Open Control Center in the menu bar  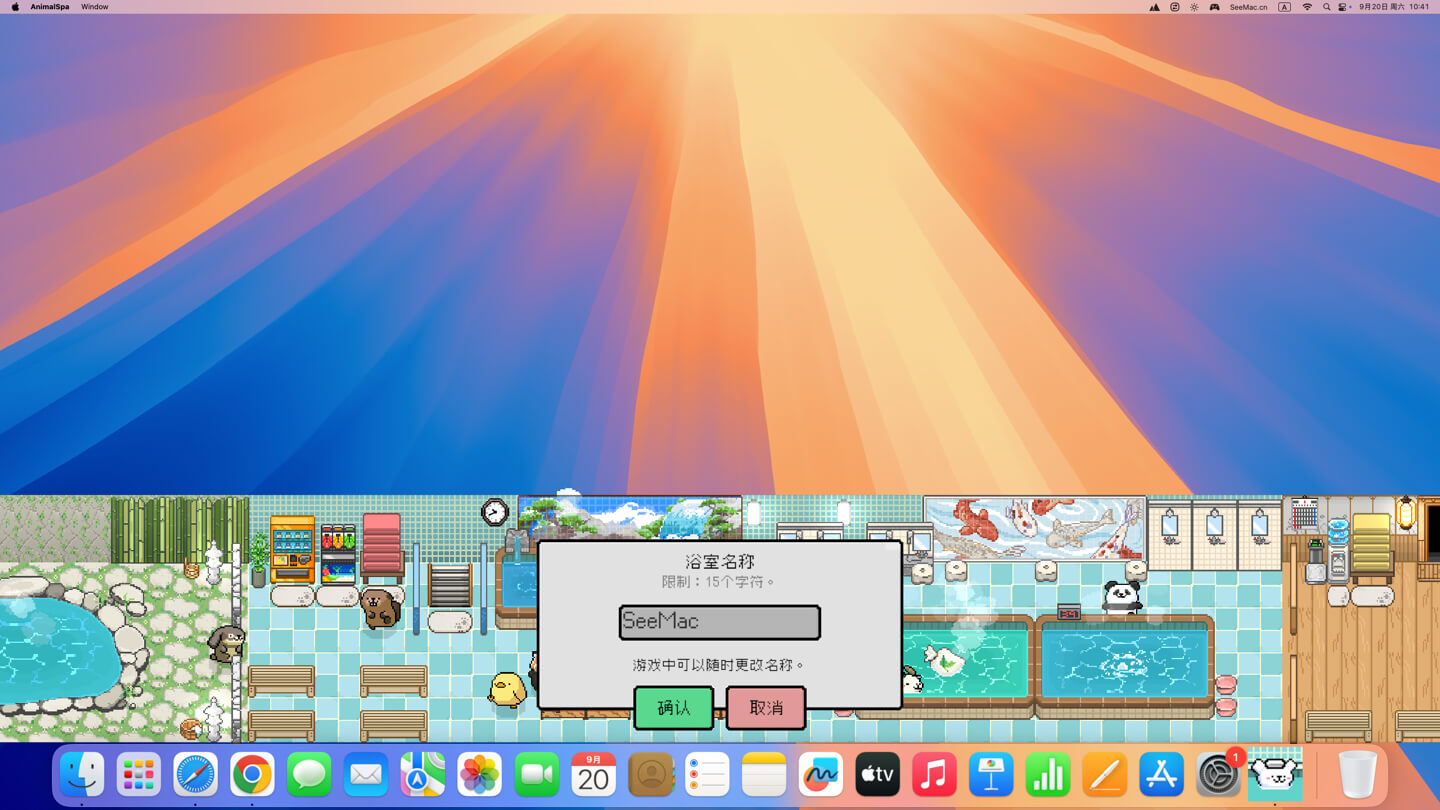[x=1343, y=7]
